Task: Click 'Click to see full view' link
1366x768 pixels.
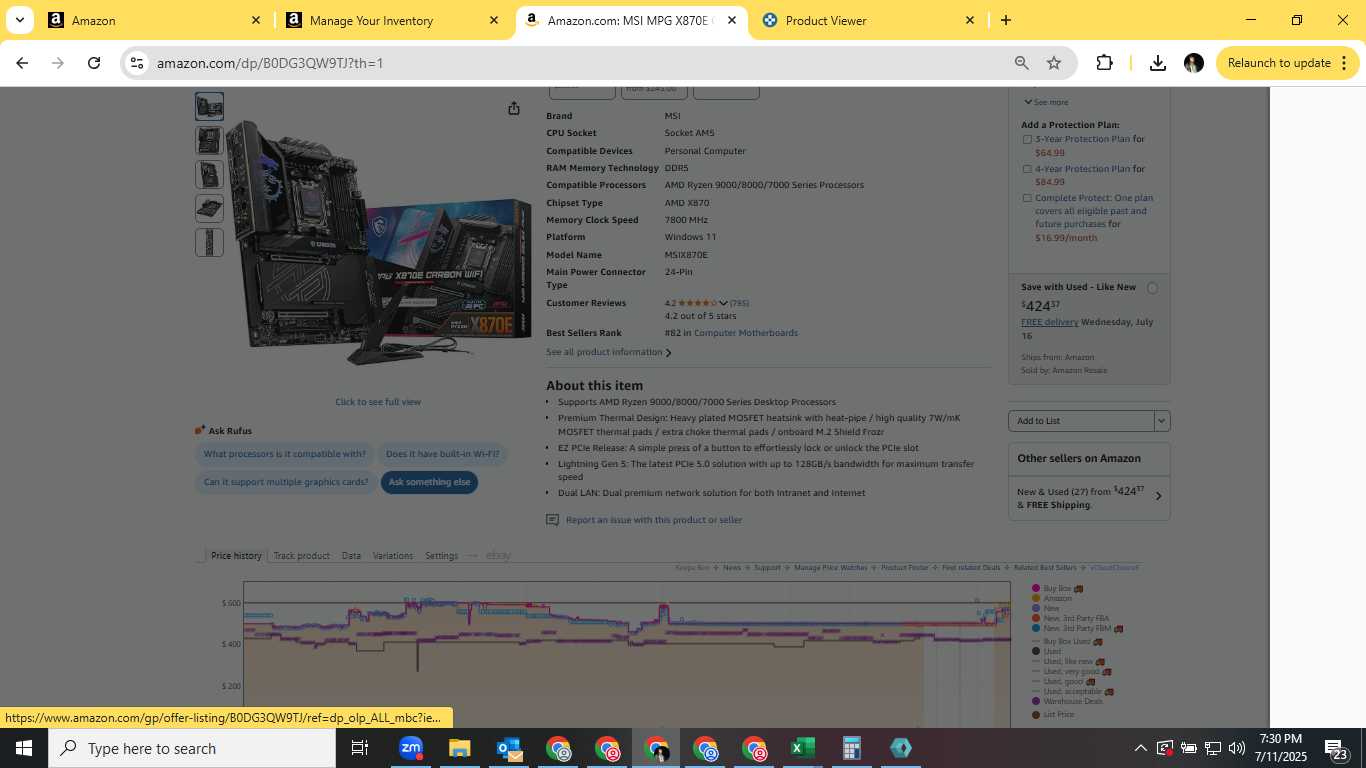Action: 378,402
